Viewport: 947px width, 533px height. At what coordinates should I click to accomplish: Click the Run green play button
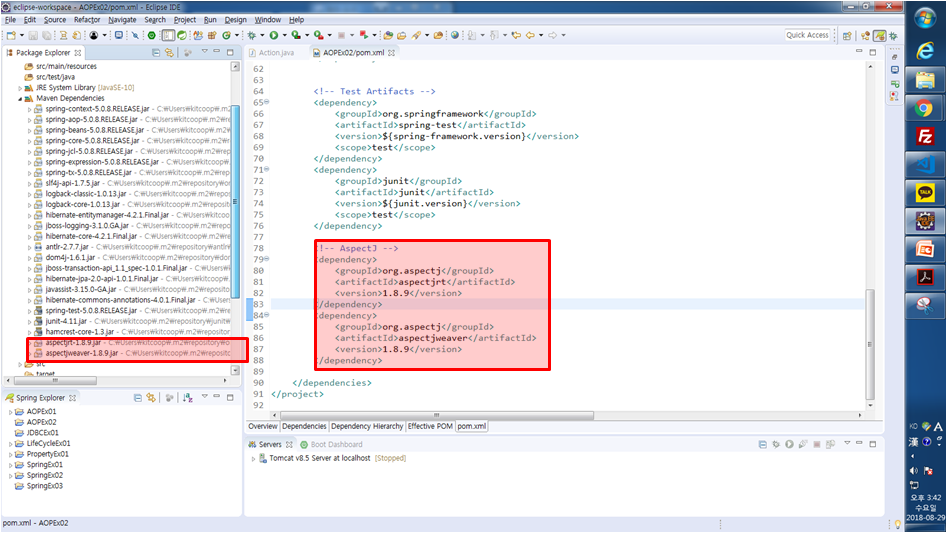click(x=274, y=36)
